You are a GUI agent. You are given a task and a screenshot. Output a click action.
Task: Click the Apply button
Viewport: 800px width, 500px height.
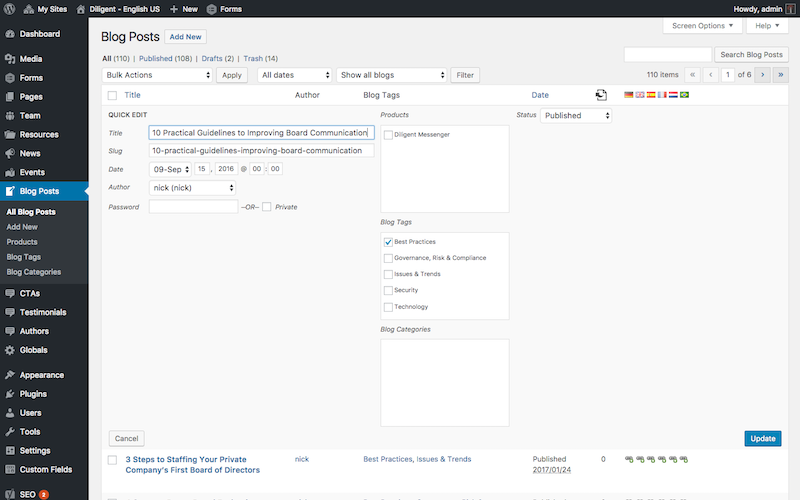pyautogui.click(x=232, y=75)
